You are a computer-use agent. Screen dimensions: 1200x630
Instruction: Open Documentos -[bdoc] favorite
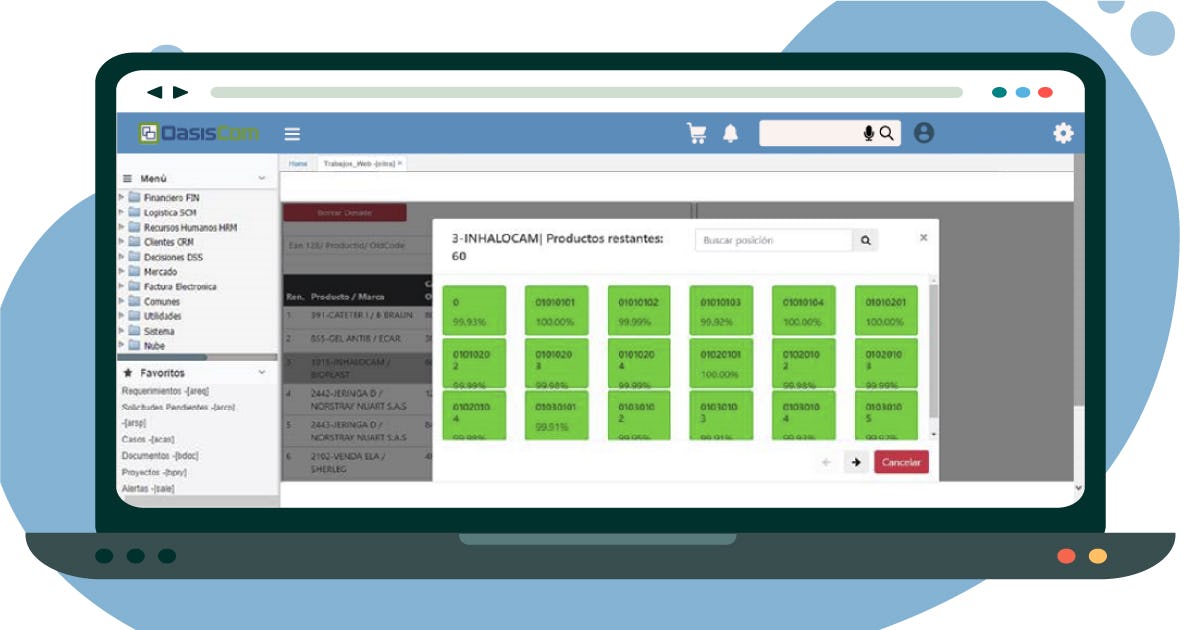160,455
